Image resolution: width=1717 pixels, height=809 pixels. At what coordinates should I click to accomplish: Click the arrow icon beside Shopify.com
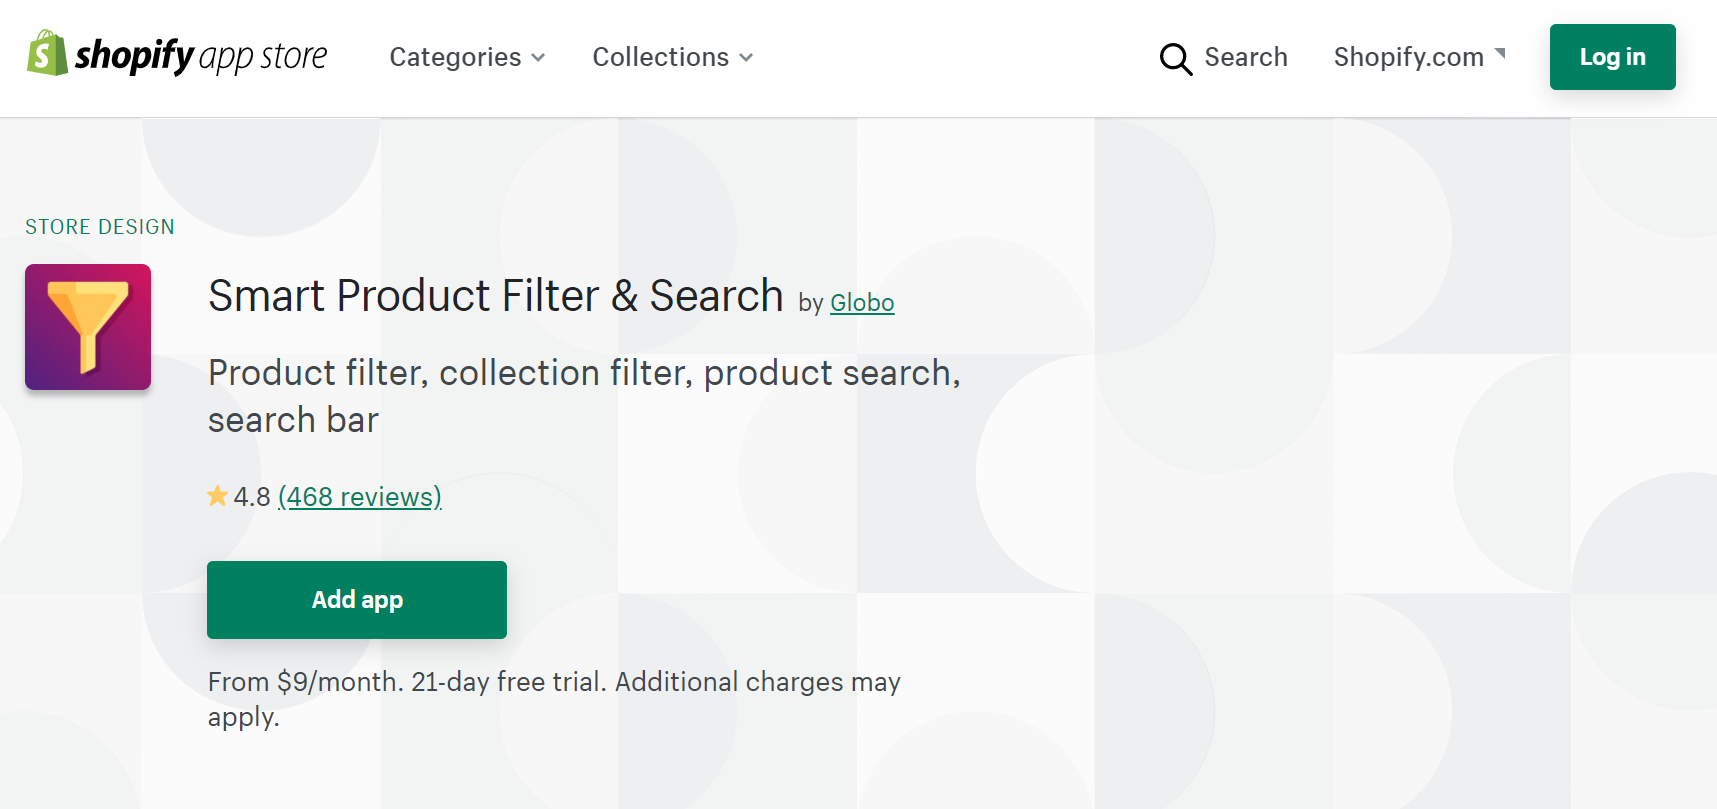pos(1500,53)
